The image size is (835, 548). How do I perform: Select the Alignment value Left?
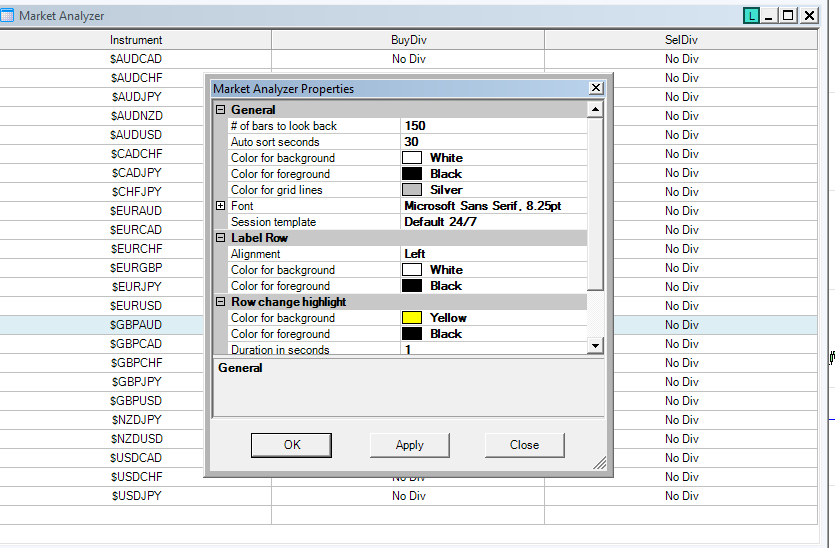click(x=494, y=254)
